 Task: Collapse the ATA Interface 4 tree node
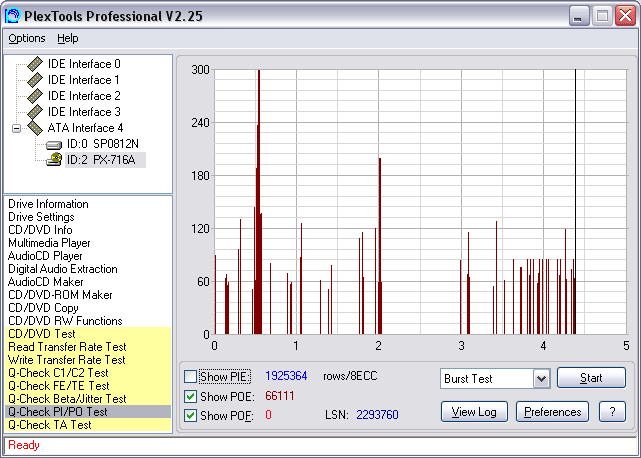click(x=16, y=128)
